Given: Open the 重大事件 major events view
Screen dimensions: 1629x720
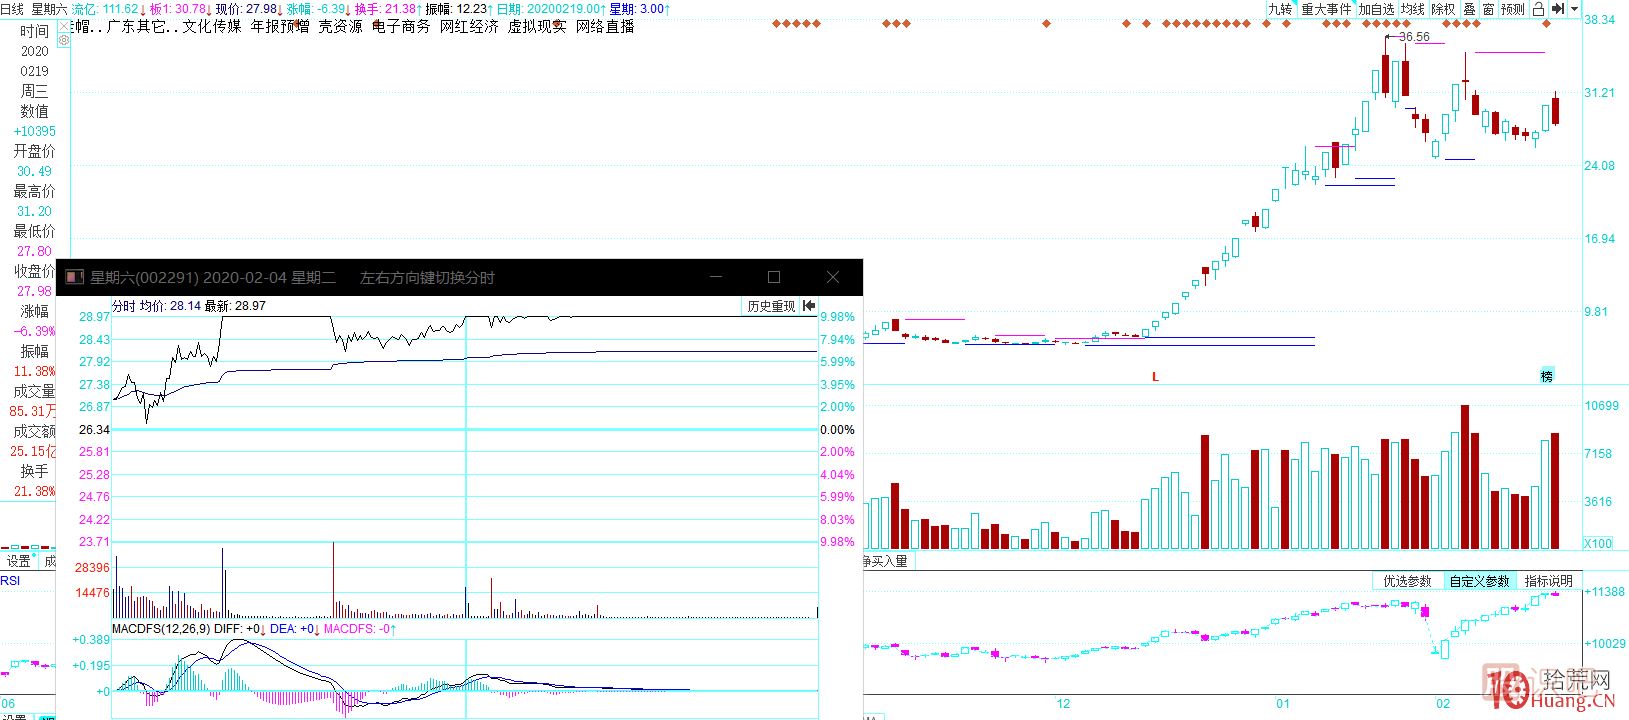Looking at the screenshot, I should 1325,9.
